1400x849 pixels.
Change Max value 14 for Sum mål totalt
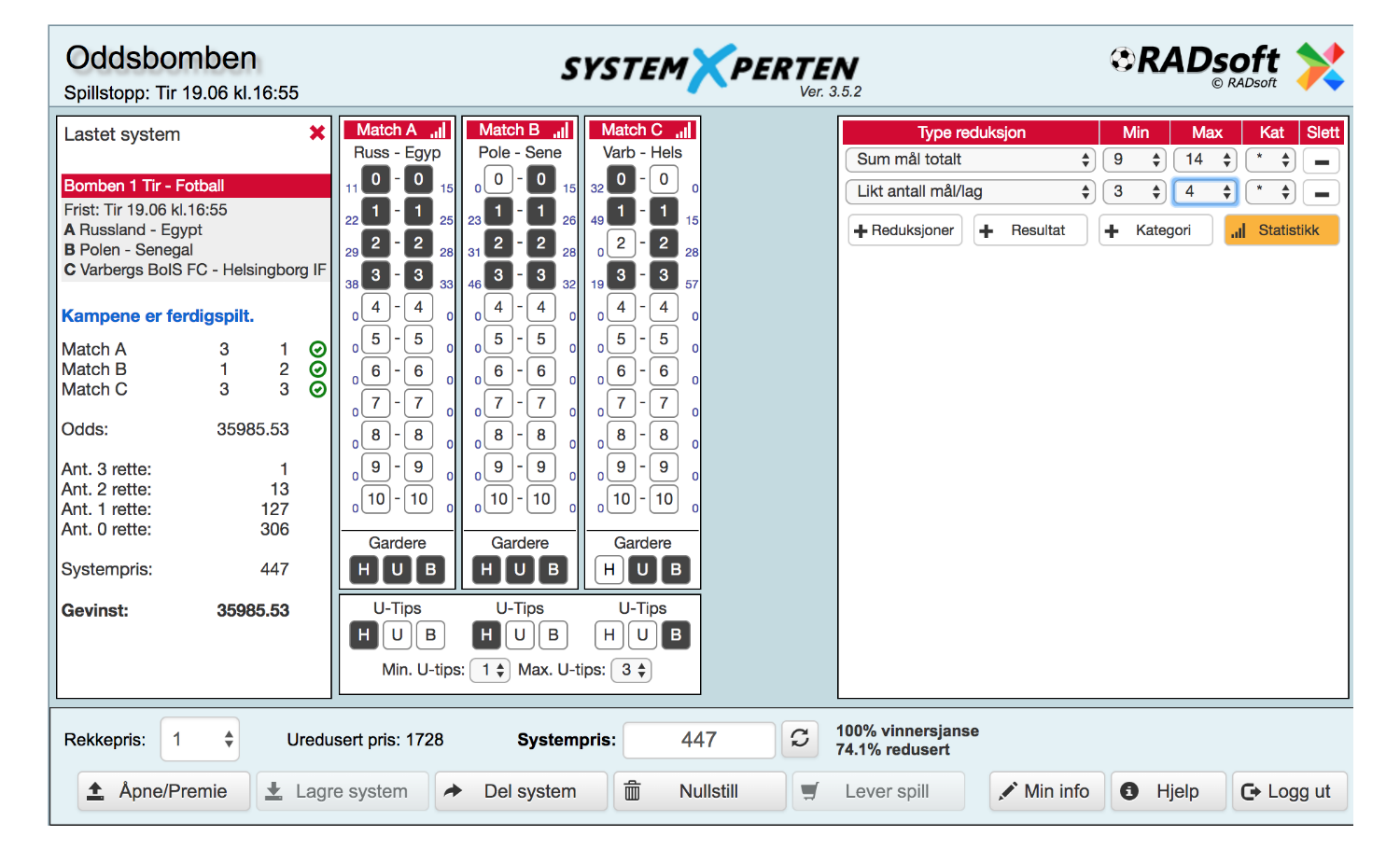1205,159
